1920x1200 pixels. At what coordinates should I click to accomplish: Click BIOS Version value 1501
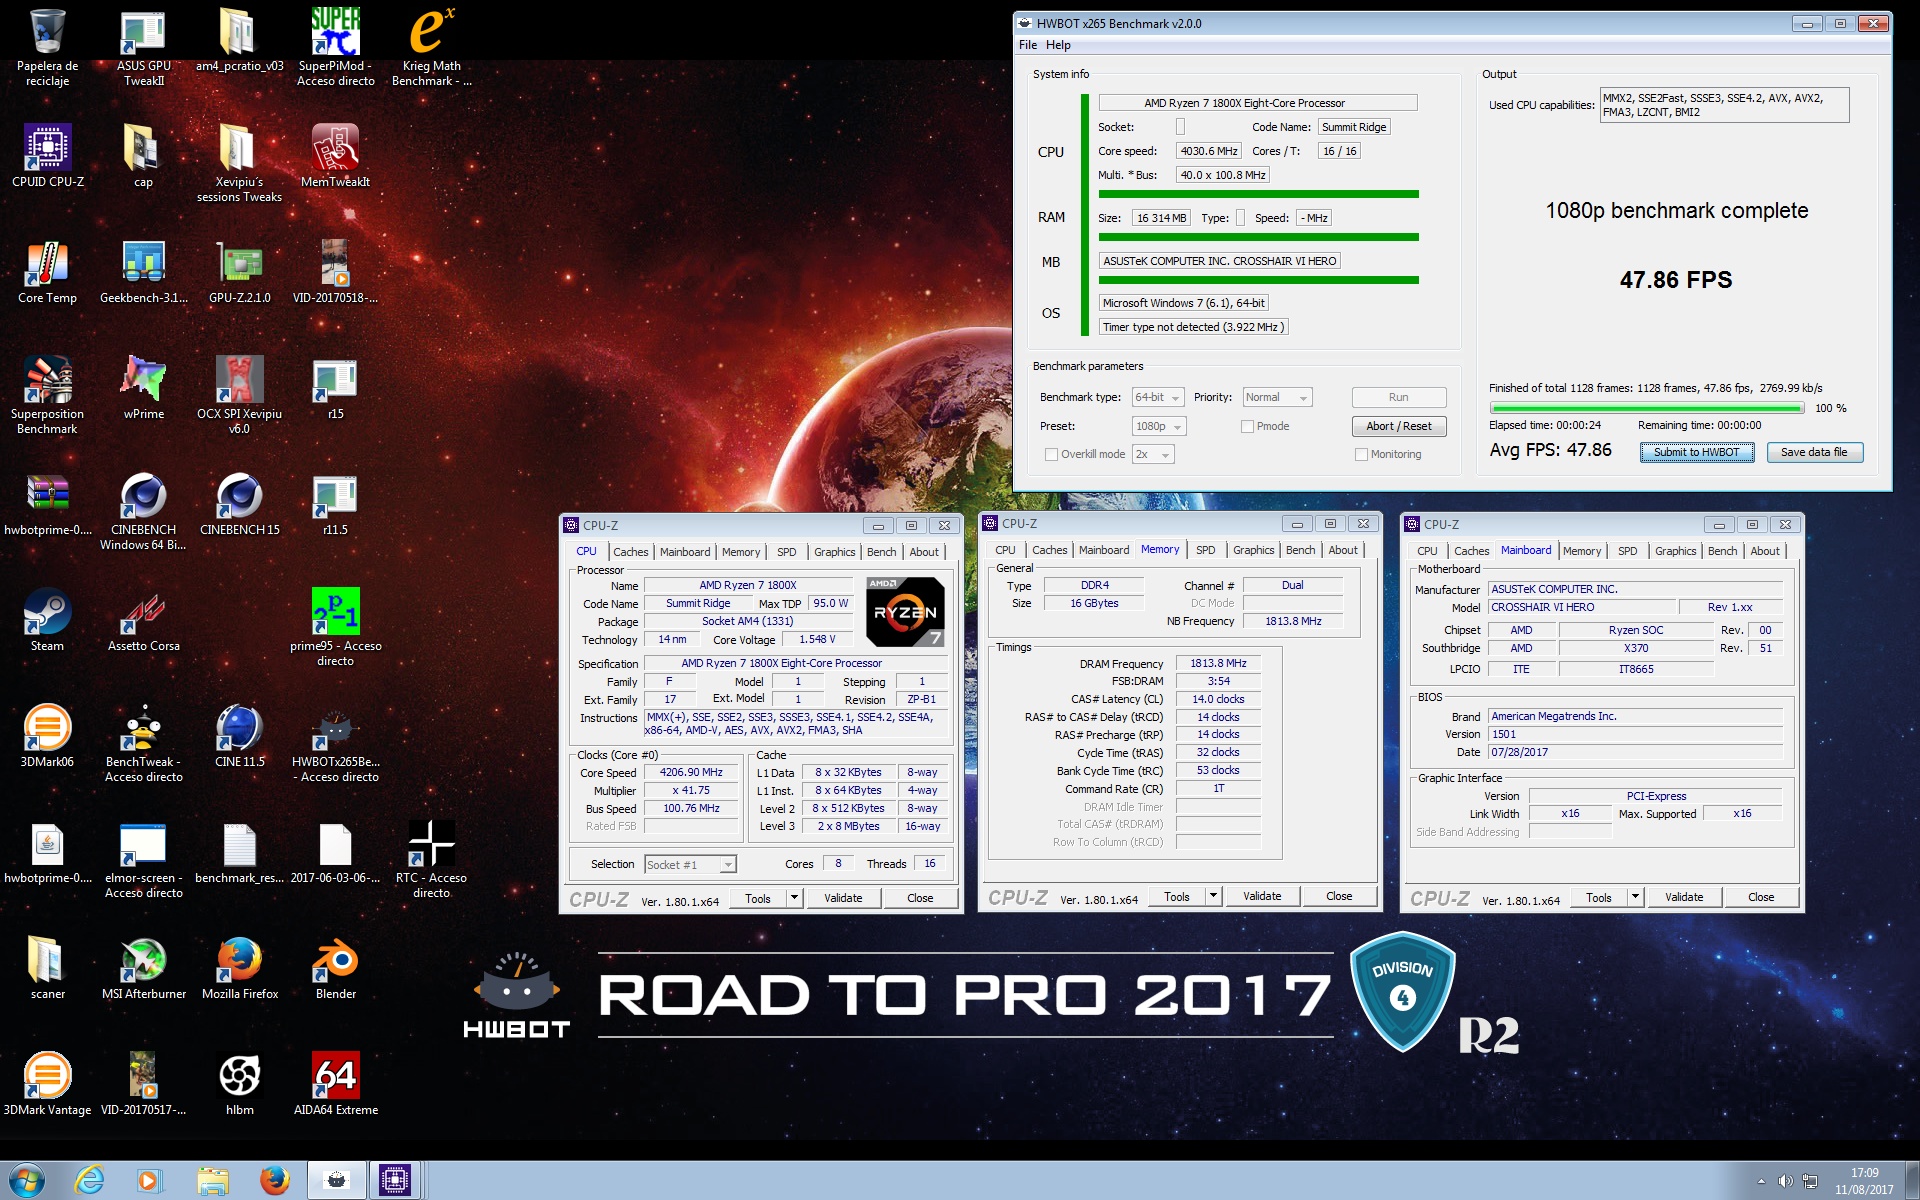click(x=1636, y=734)
